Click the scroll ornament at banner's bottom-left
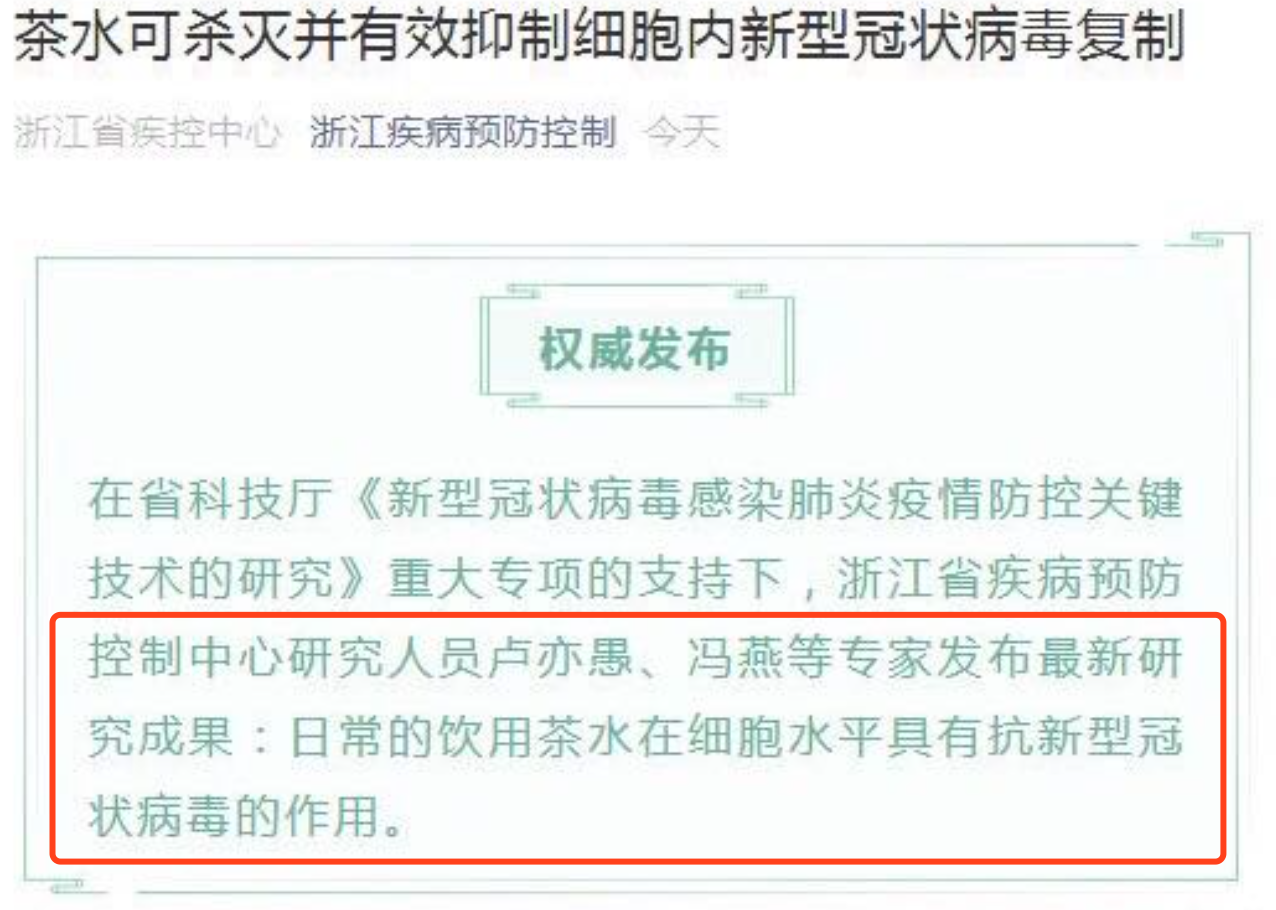The width and height of the screenshot is (1276, 910). point(523,401)
